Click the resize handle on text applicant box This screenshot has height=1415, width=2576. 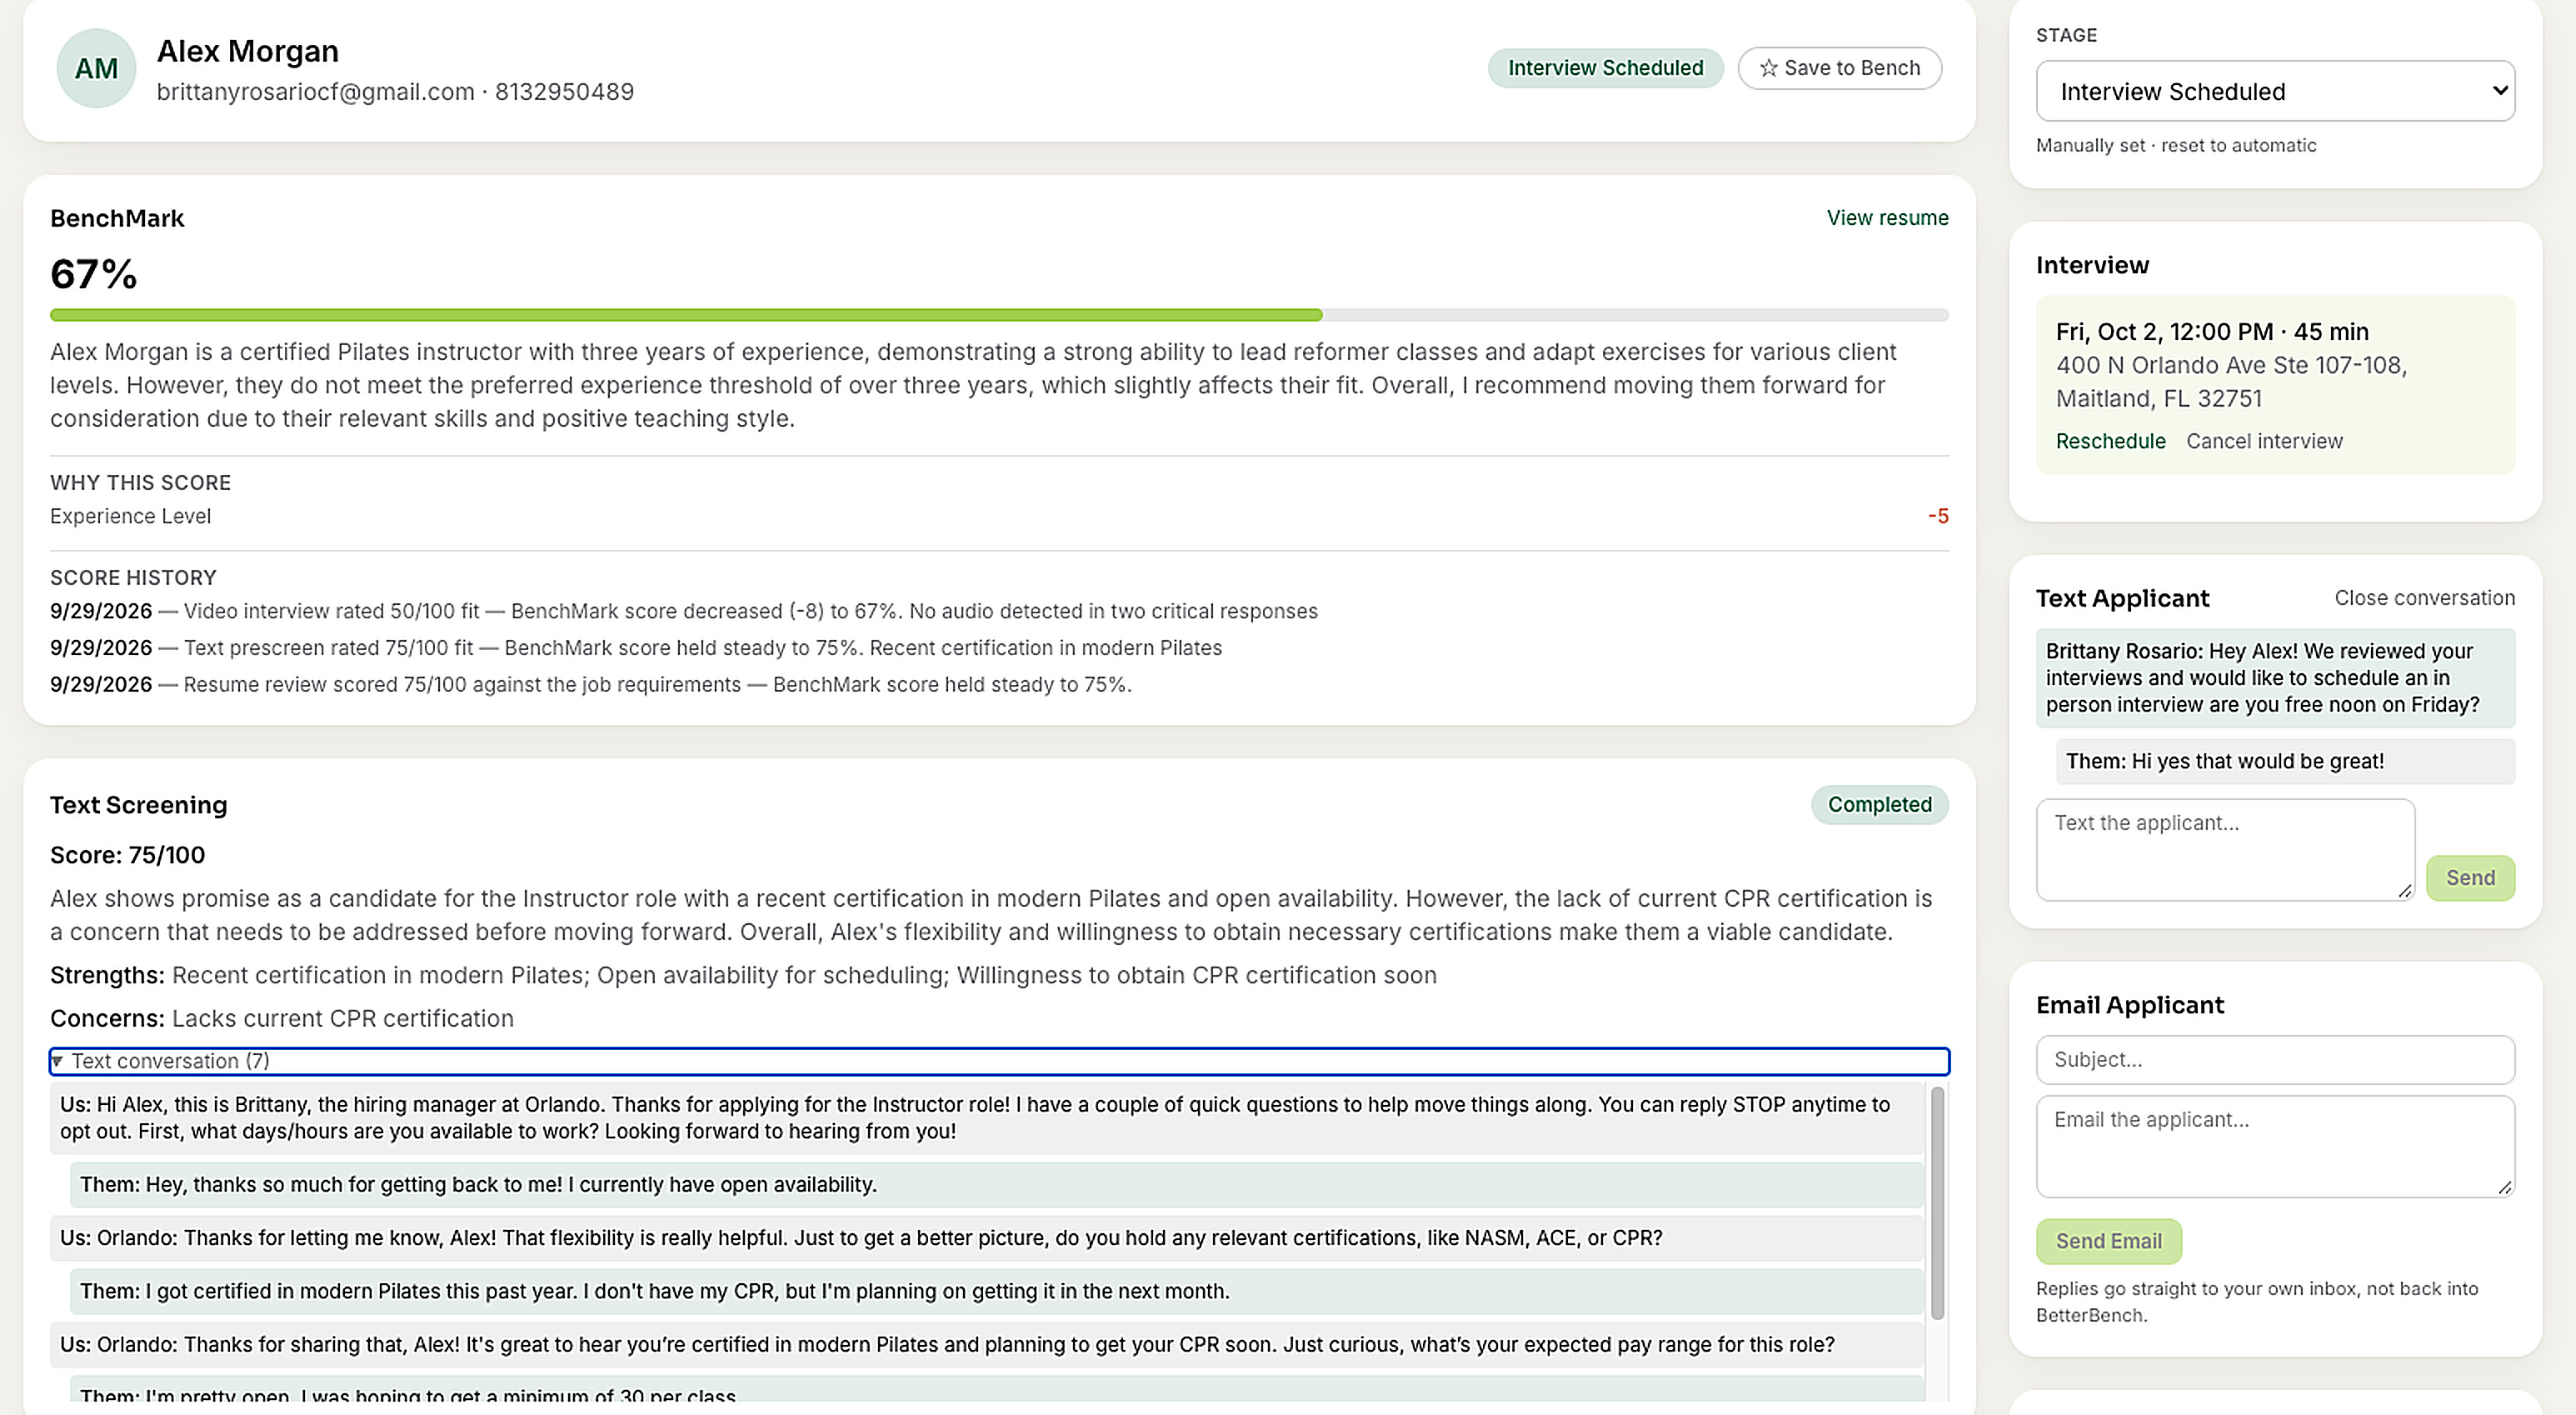pos(2404,890)
